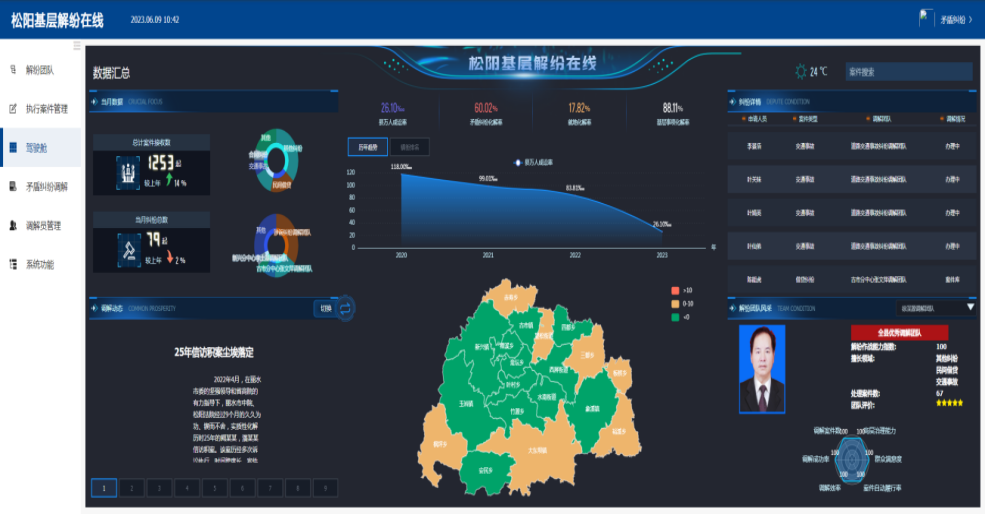Go to page 2 of news pagination
Viewport: 985px width, 514px height.
[131, 488]
